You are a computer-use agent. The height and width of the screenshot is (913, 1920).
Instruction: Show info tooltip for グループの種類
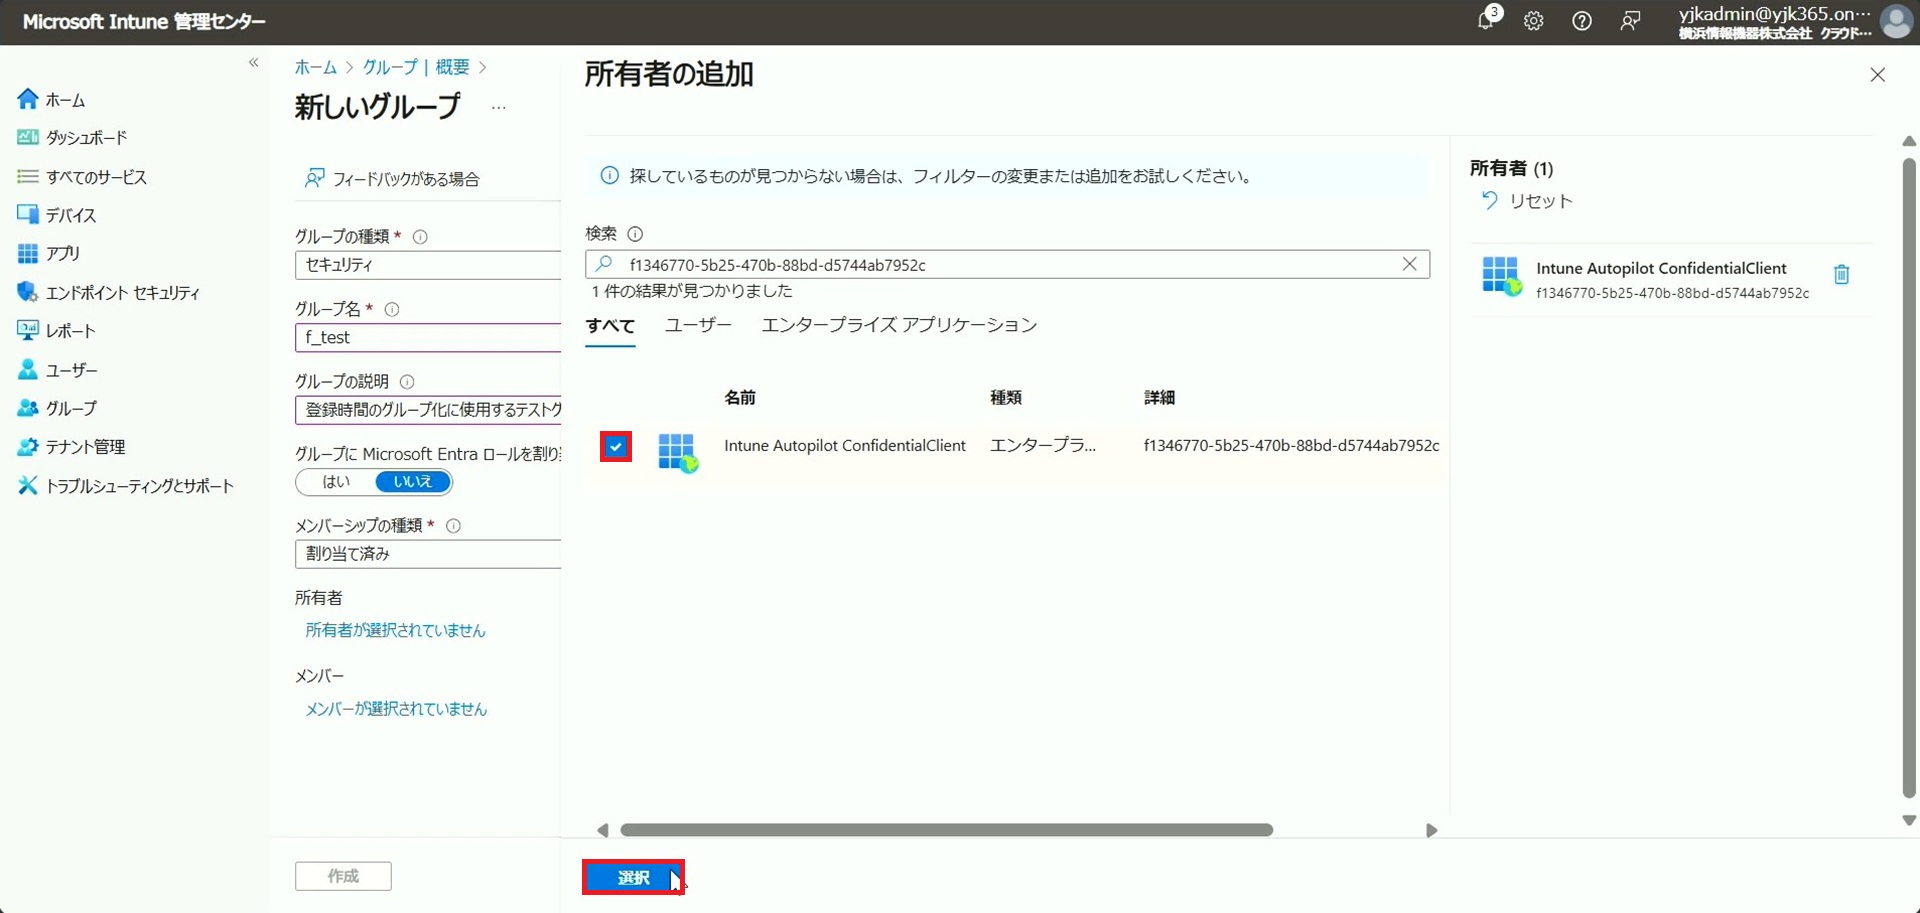point(420,237)
